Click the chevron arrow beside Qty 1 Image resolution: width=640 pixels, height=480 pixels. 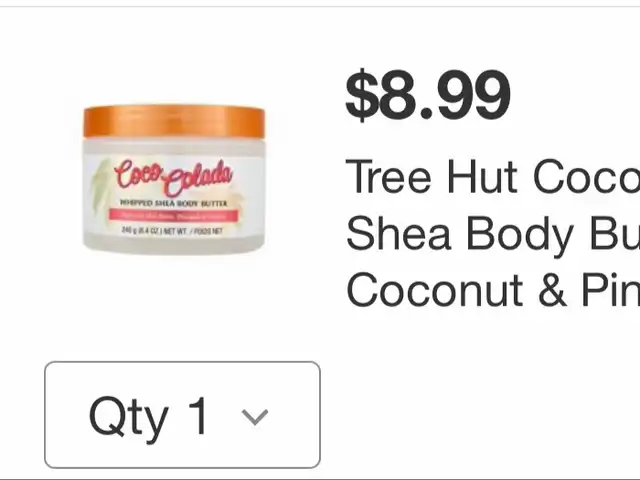(255, 417)
